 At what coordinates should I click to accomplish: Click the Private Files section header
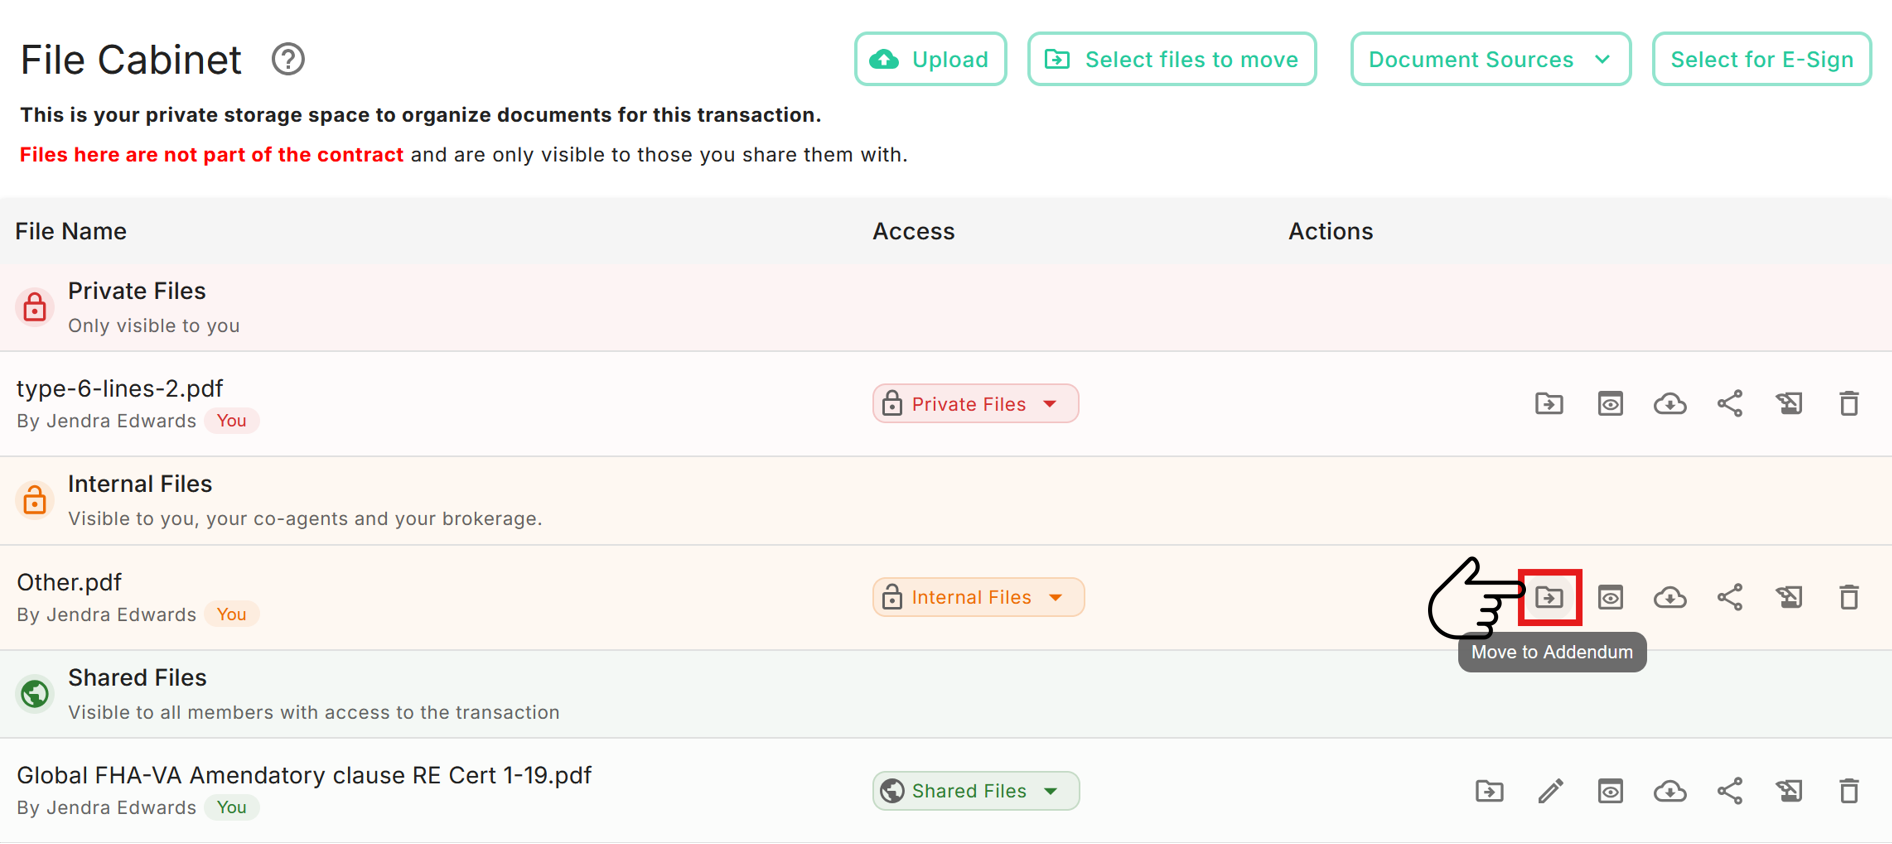coord(946,307)
